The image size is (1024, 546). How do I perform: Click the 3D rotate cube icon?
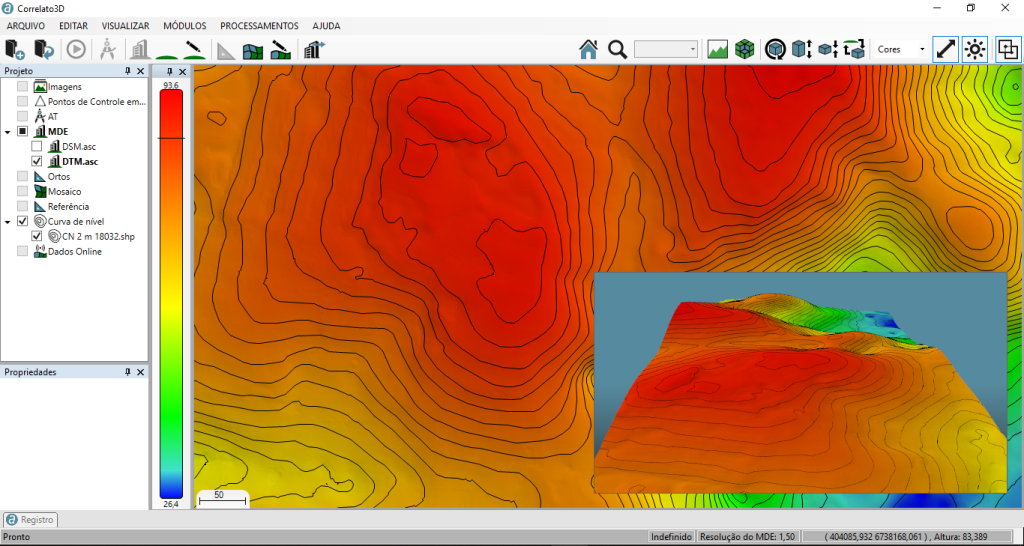(774, 49)
